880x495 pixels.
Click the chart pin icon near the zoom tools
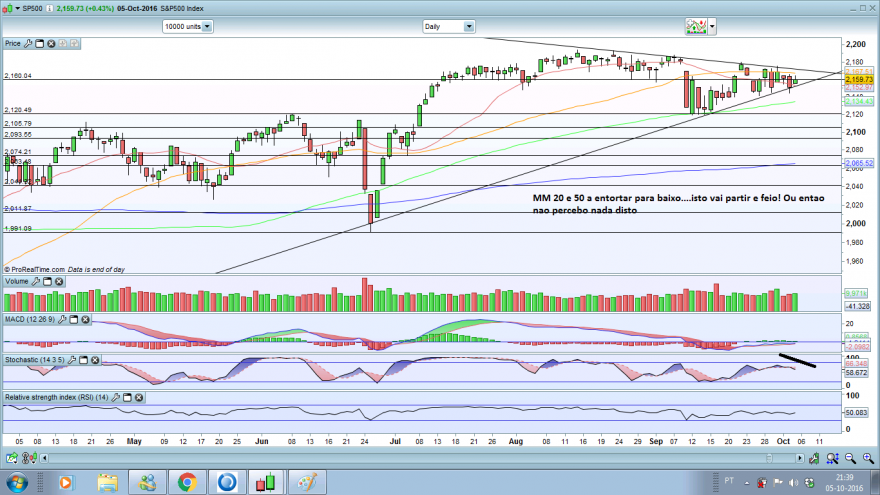814,459
